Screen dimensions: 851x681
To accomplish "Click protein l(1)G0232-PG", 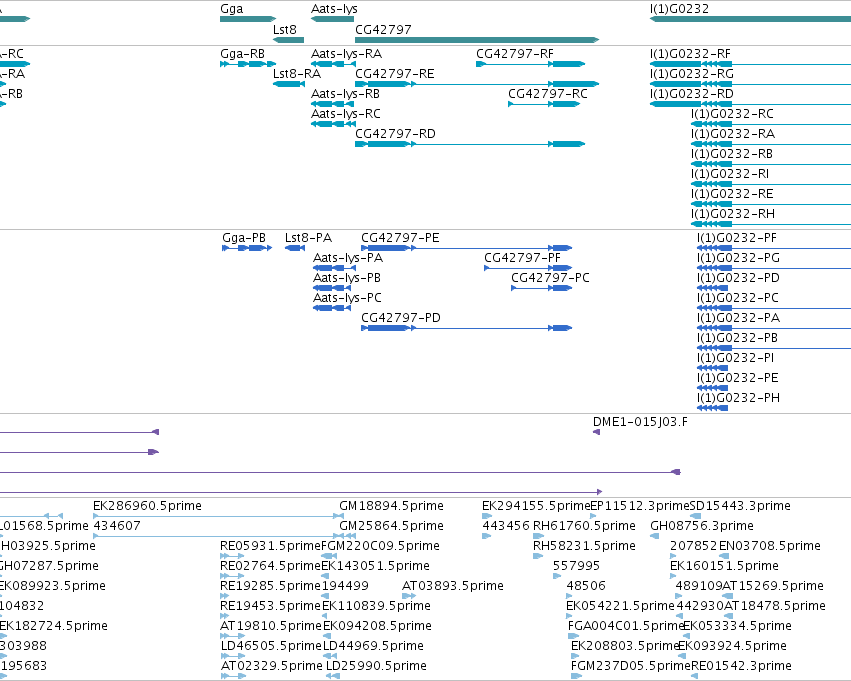I will (774, 268).
